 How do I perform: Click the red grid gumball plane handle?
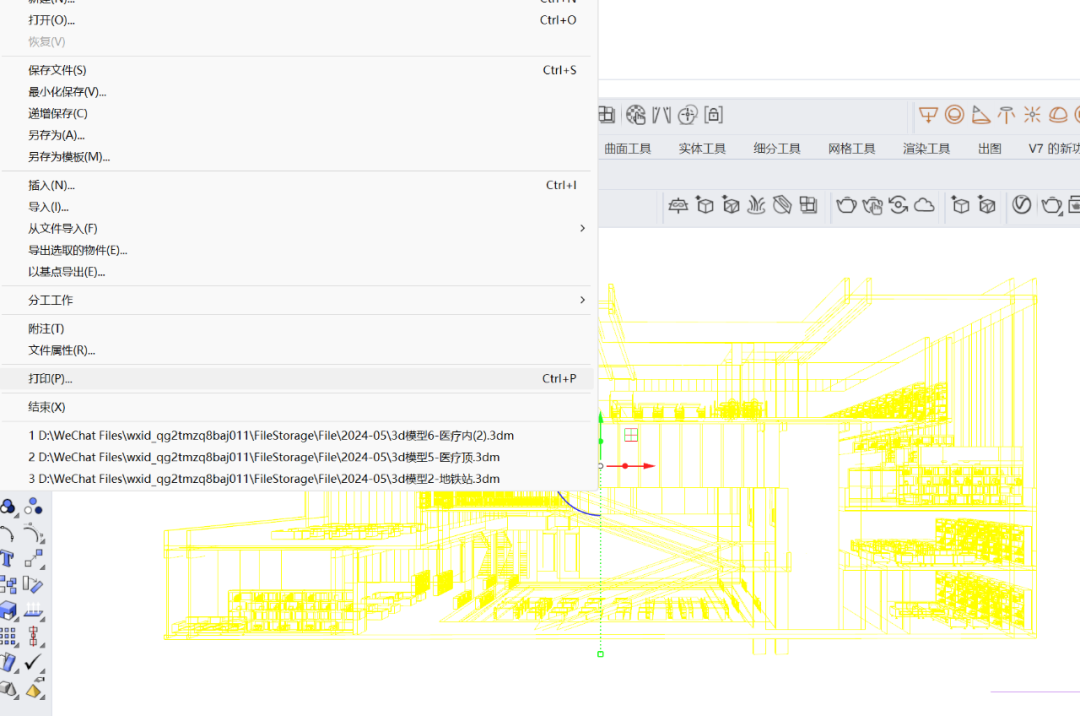click(x=631, y=434)
